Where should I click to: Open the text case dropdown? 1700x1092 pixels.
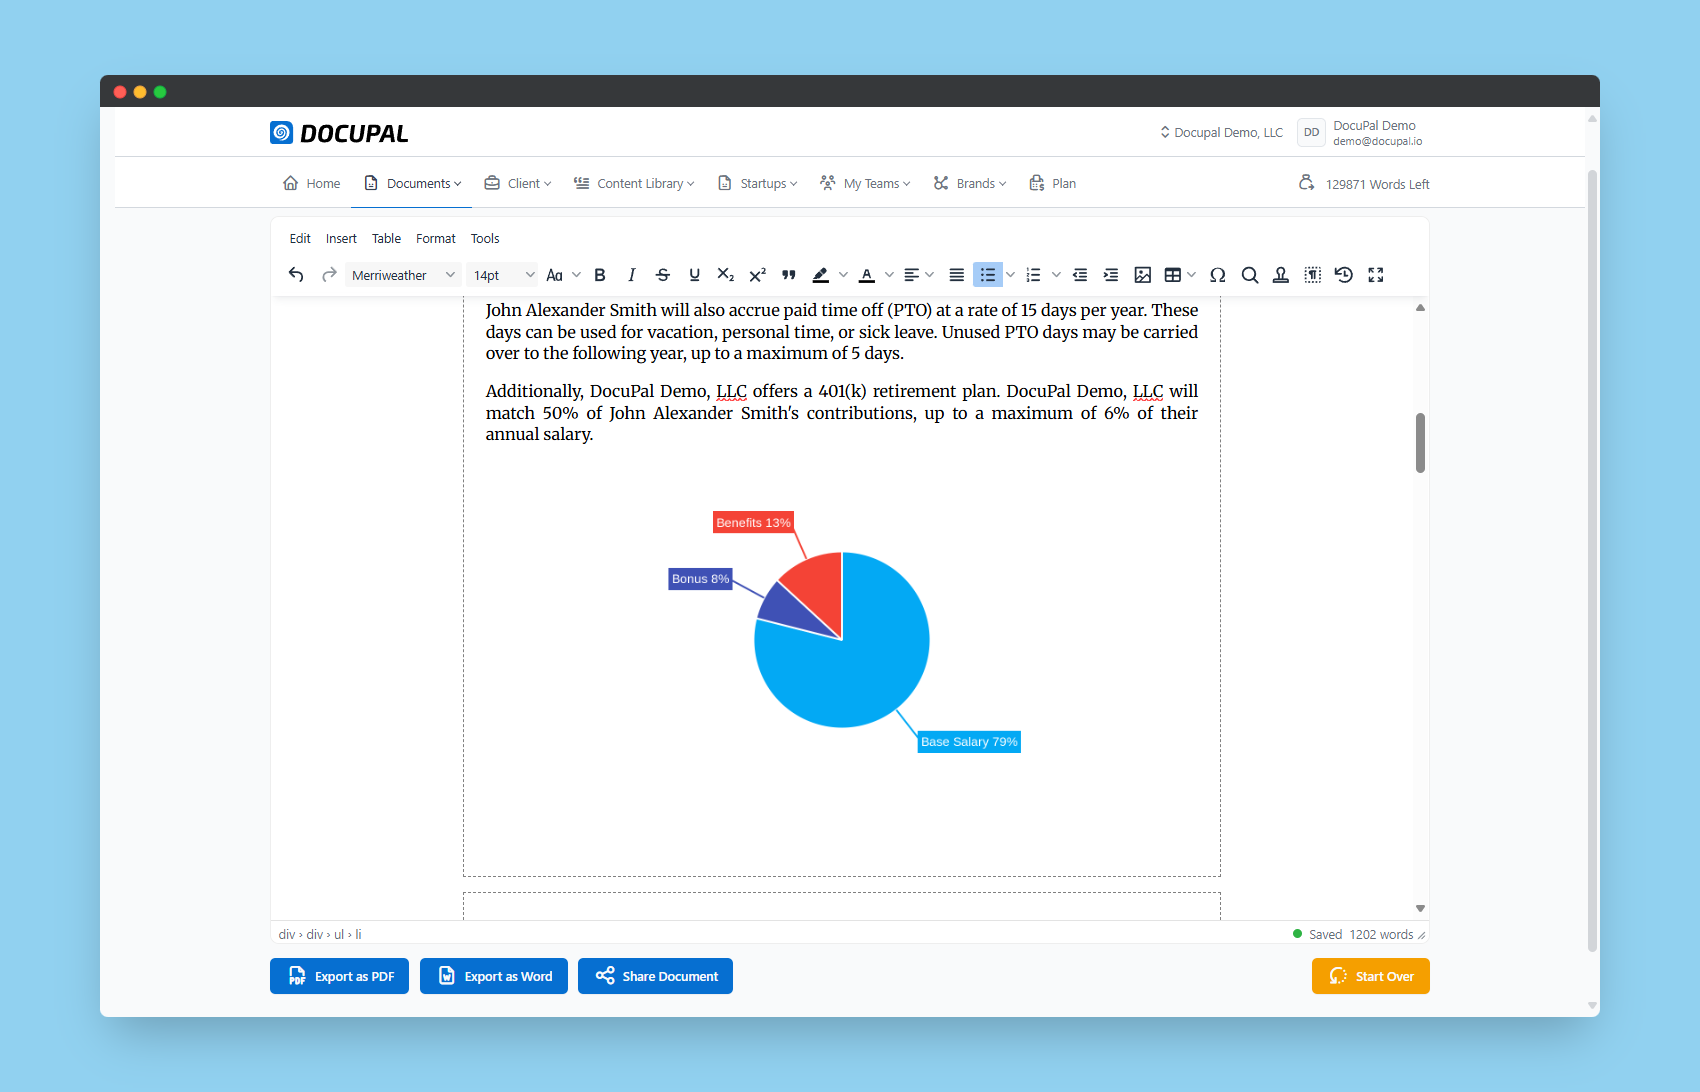coord(563,275)
